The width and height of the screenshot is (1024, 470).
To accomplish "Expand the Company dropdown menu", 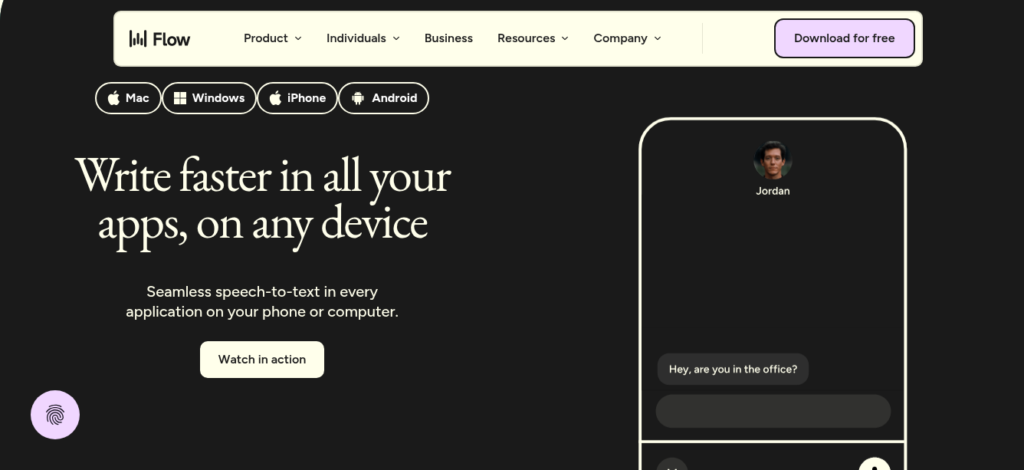I will tap(627, 39).
